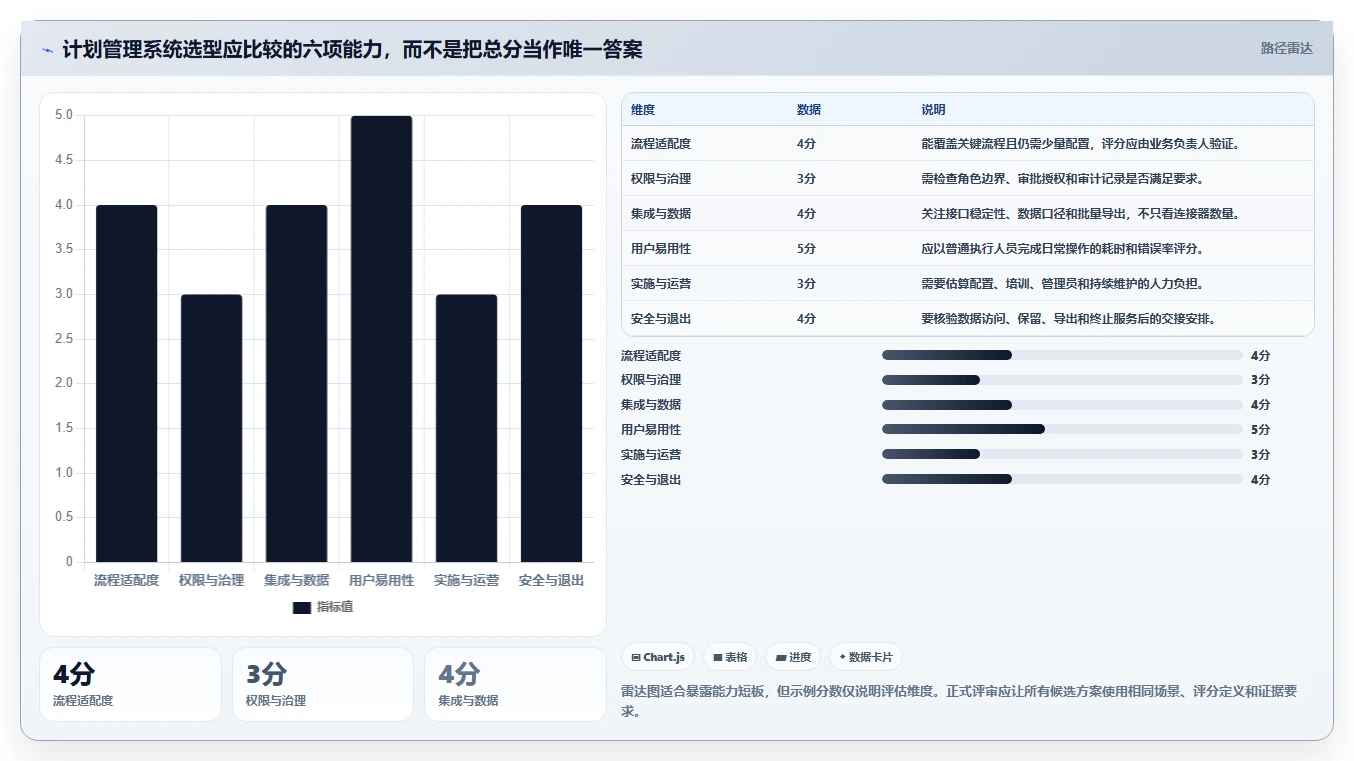Click the description starting with 应以普通执行人员
This screenshot has height=761, width=1354.
pos(1062,249)
